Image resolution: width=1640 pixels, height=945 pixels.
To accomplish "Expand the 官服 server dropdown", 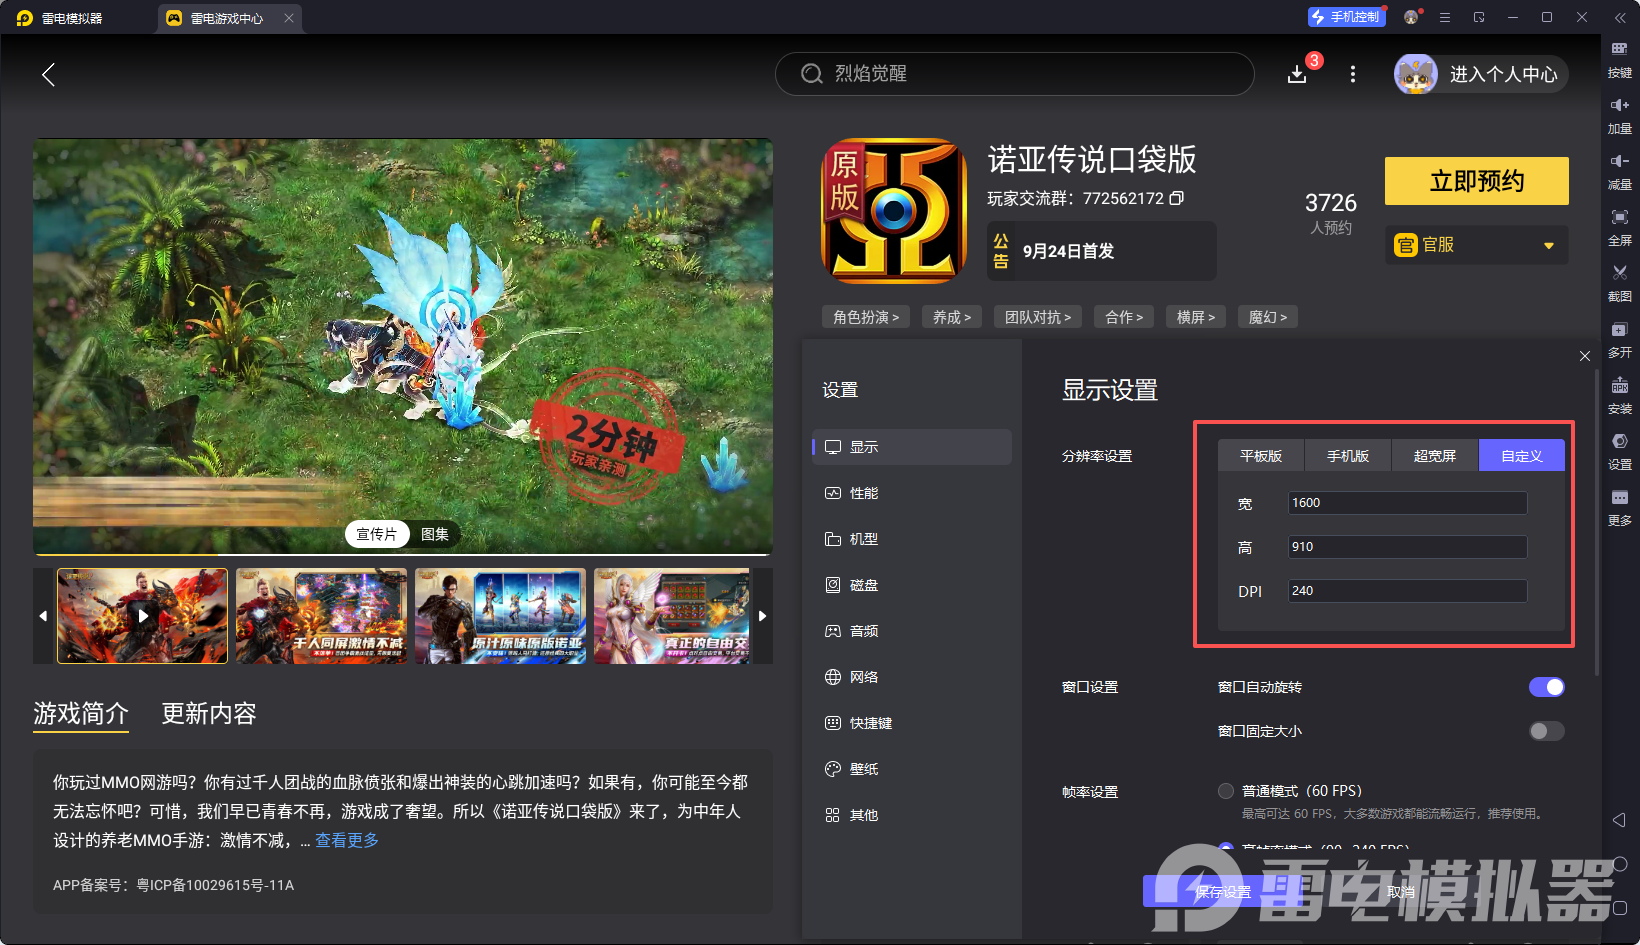I will click(1476, 245).
